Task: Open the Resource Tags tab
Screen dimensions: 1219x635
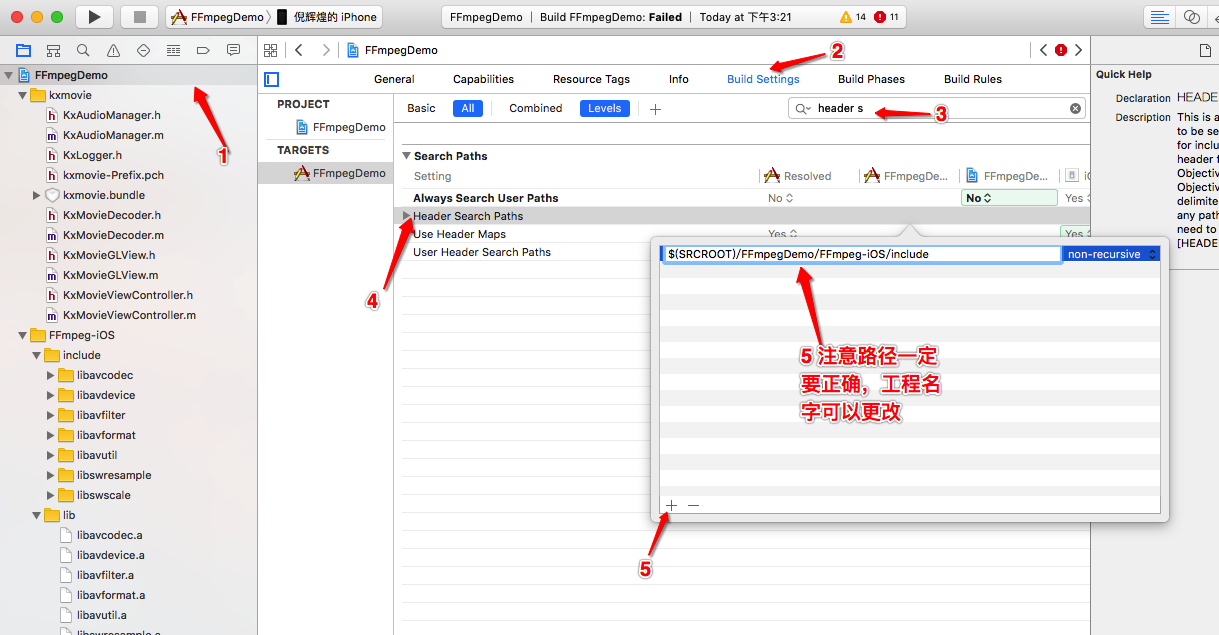Action: pyautogui.click(x=591, y=79)
